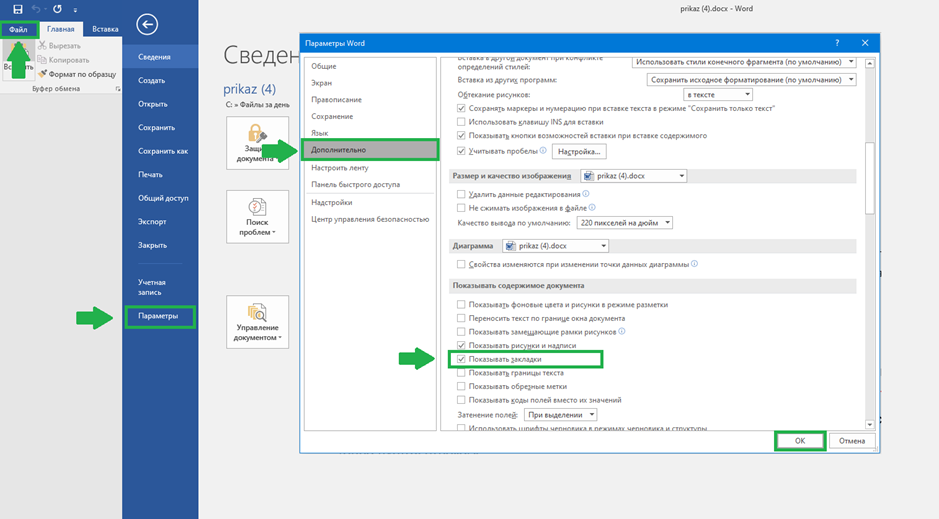
Task: Uncheck the Показывать закладки checkbox
Action: pyautogui.click(x=461, y=359)
